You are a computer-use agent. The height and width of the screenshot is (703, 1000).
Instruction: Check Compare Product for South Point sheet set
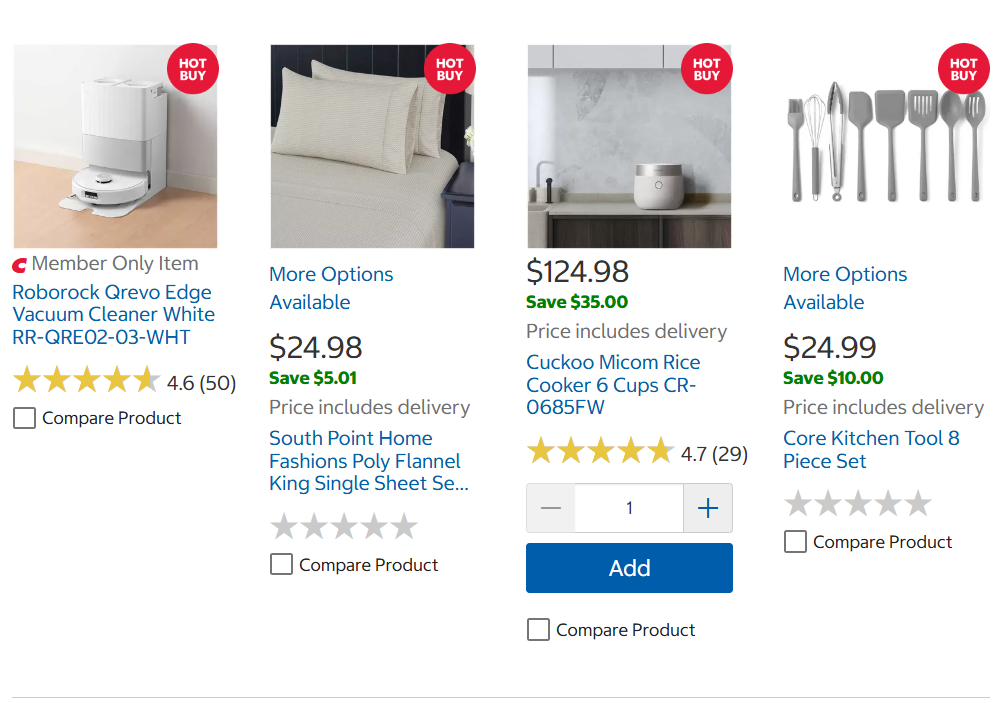(x=281, y=565)
